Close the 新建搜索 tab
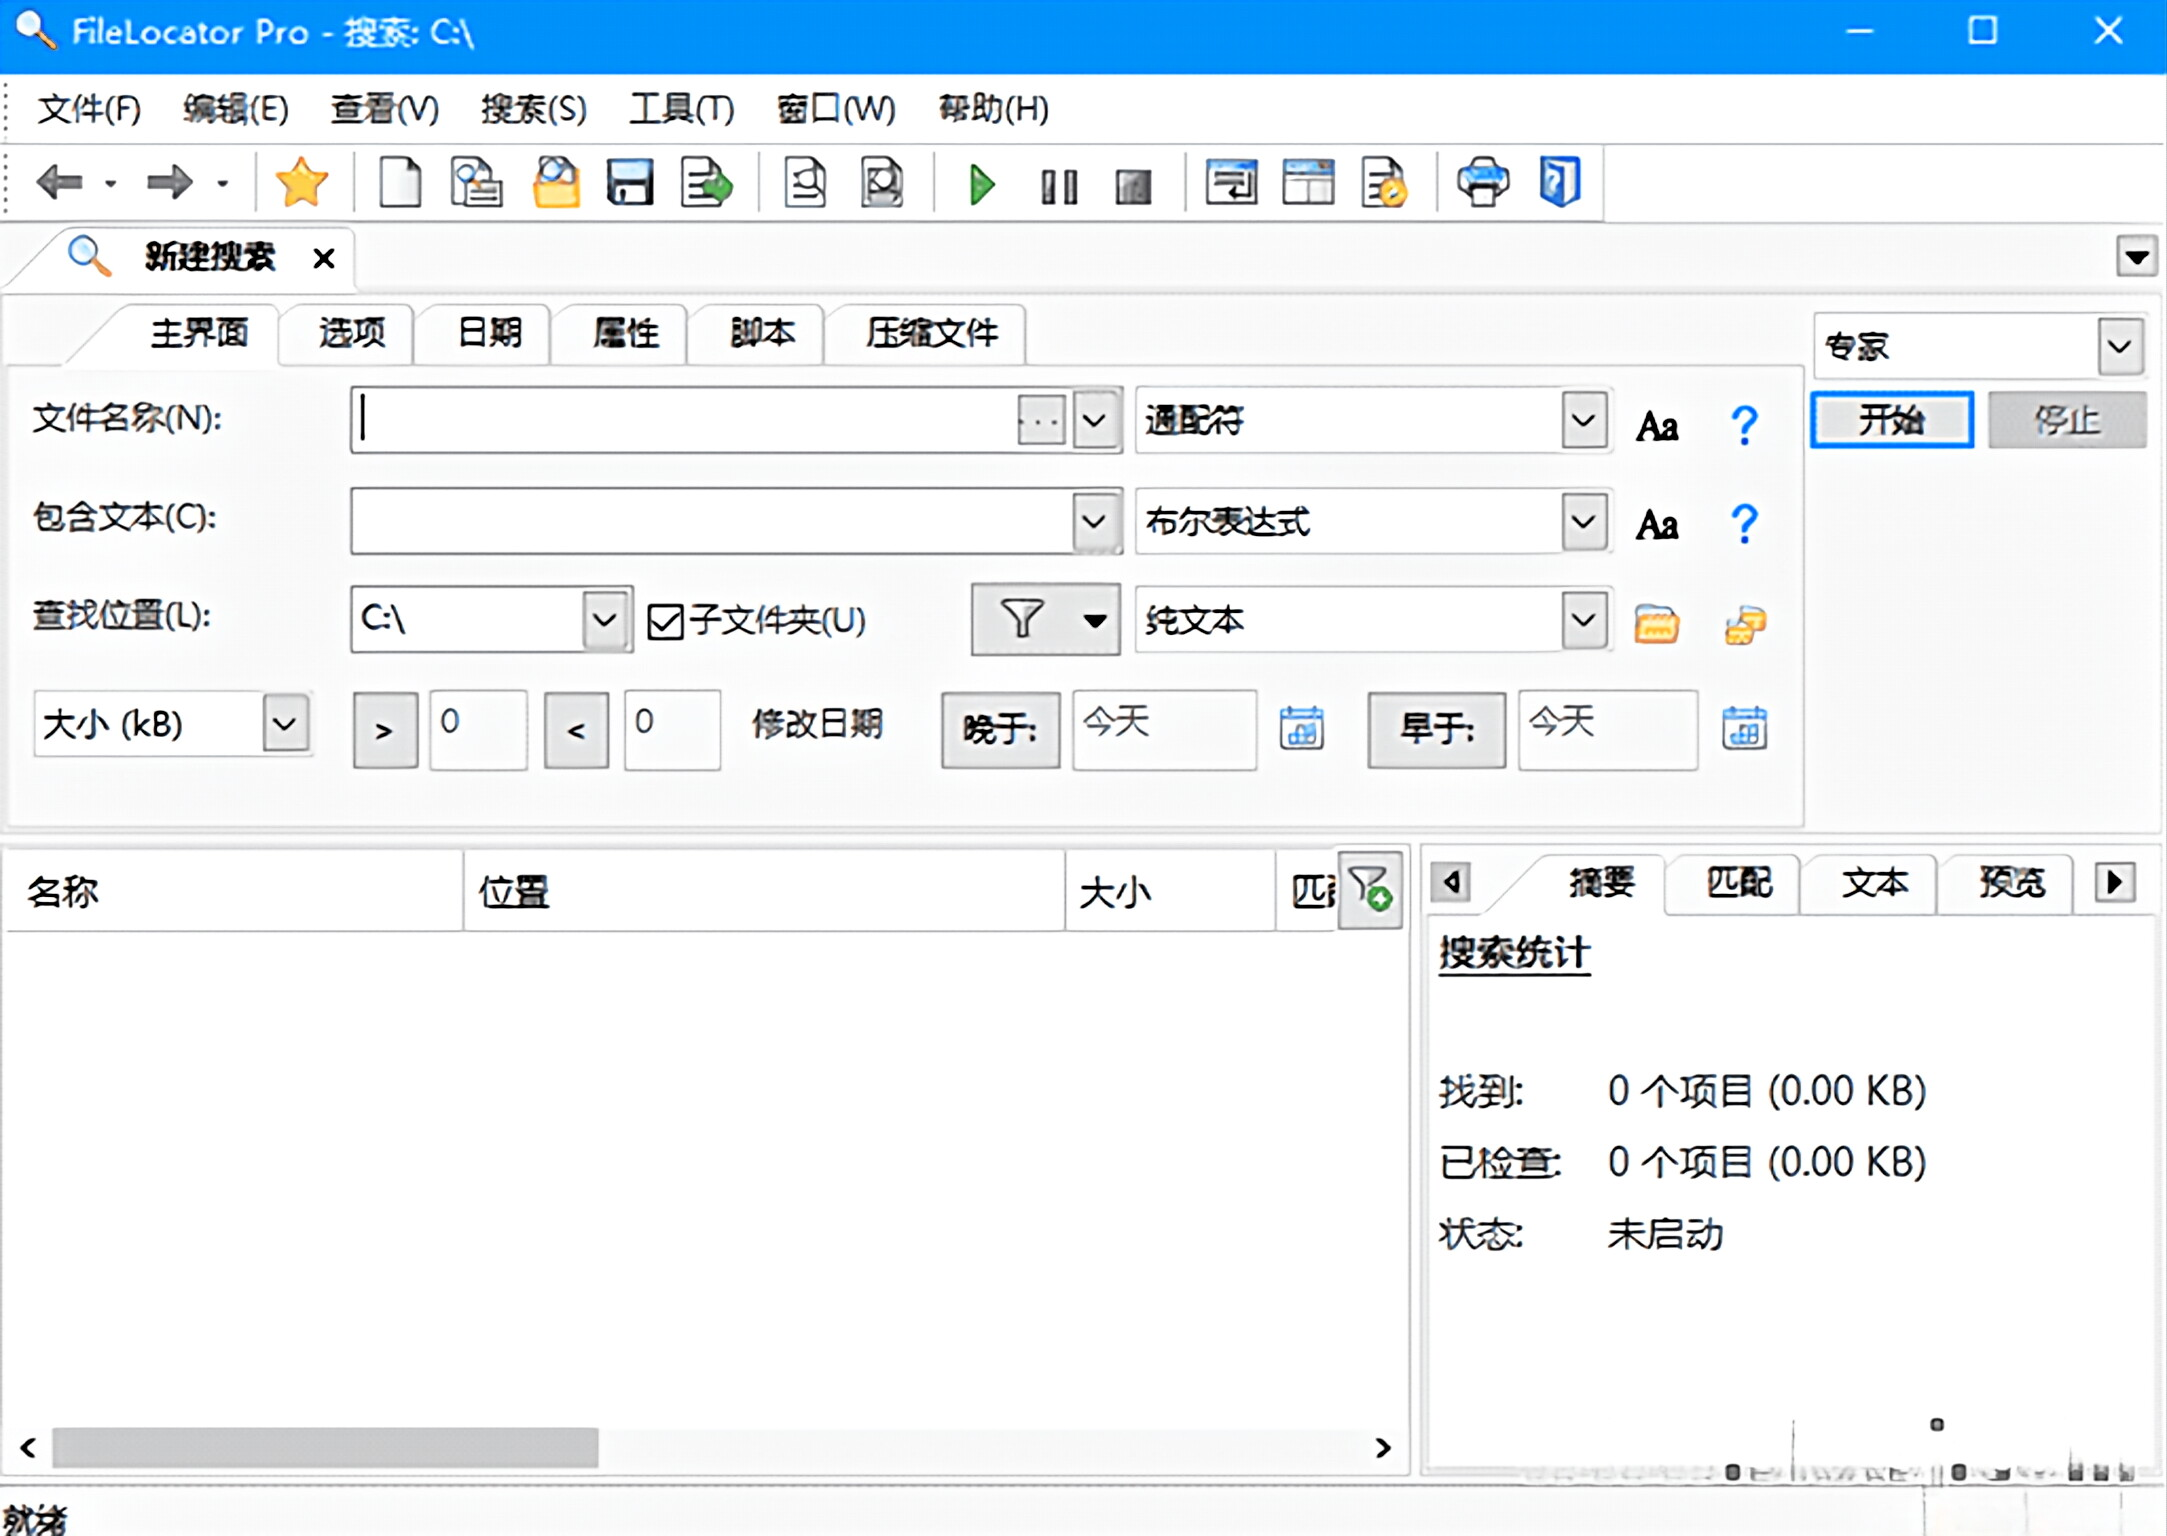This screenshot has height=1536, width=2167. (323, 259)
